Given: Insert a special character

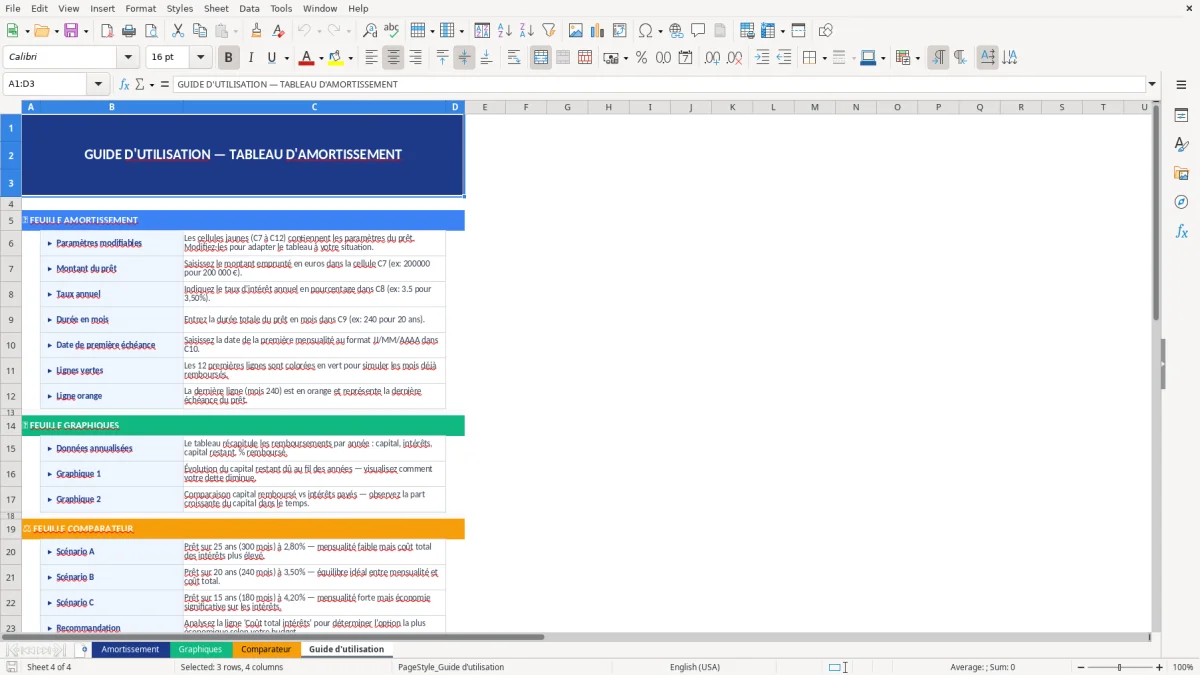Looking at the screenshot, I should (645, 30).
